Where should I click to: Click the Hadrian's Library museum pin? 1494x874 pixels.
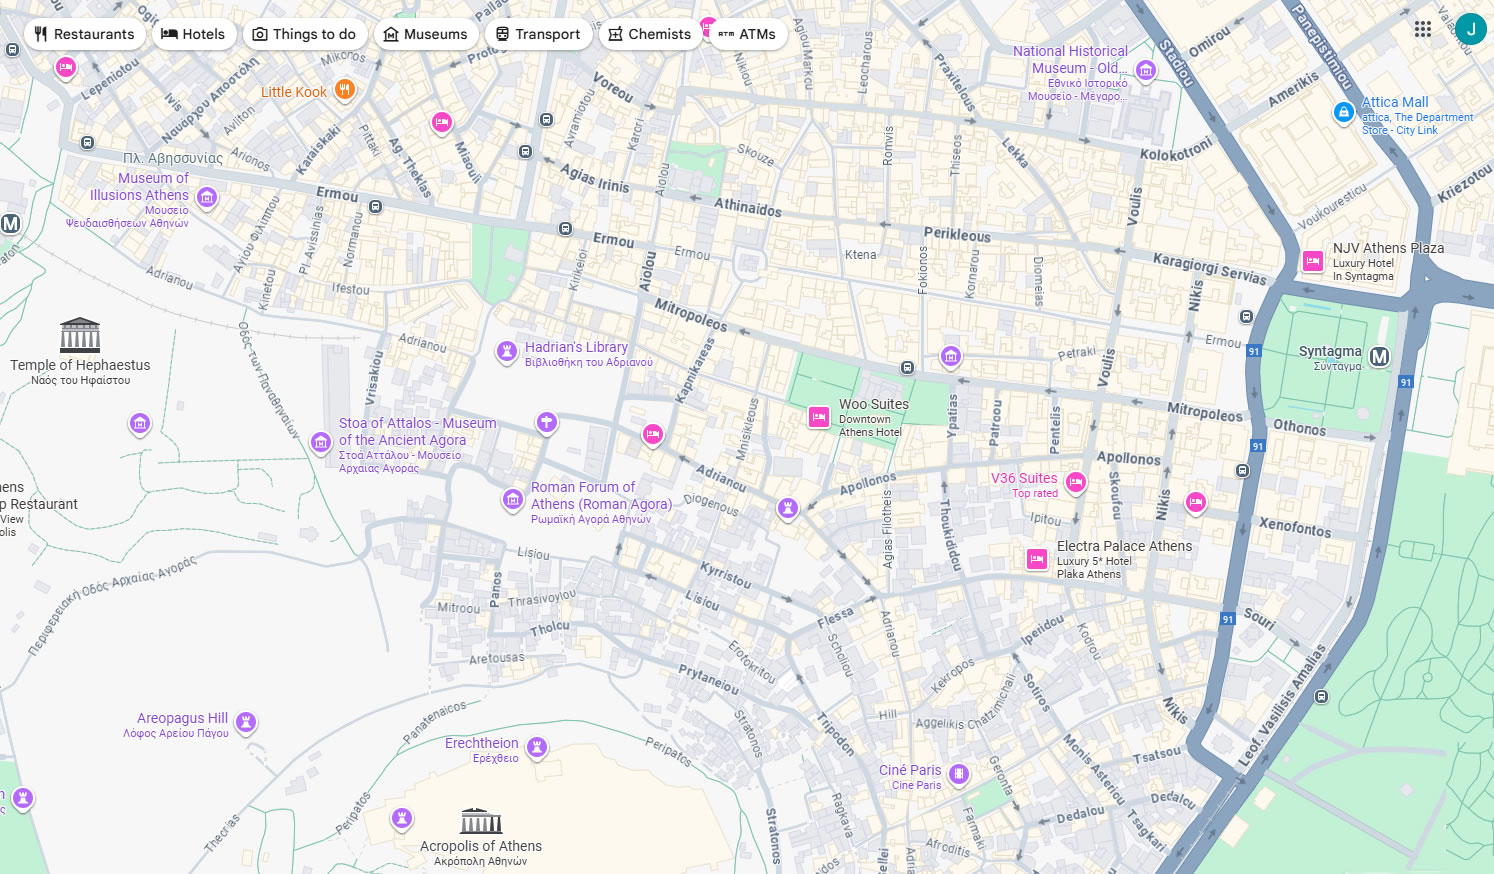[507, 351]
